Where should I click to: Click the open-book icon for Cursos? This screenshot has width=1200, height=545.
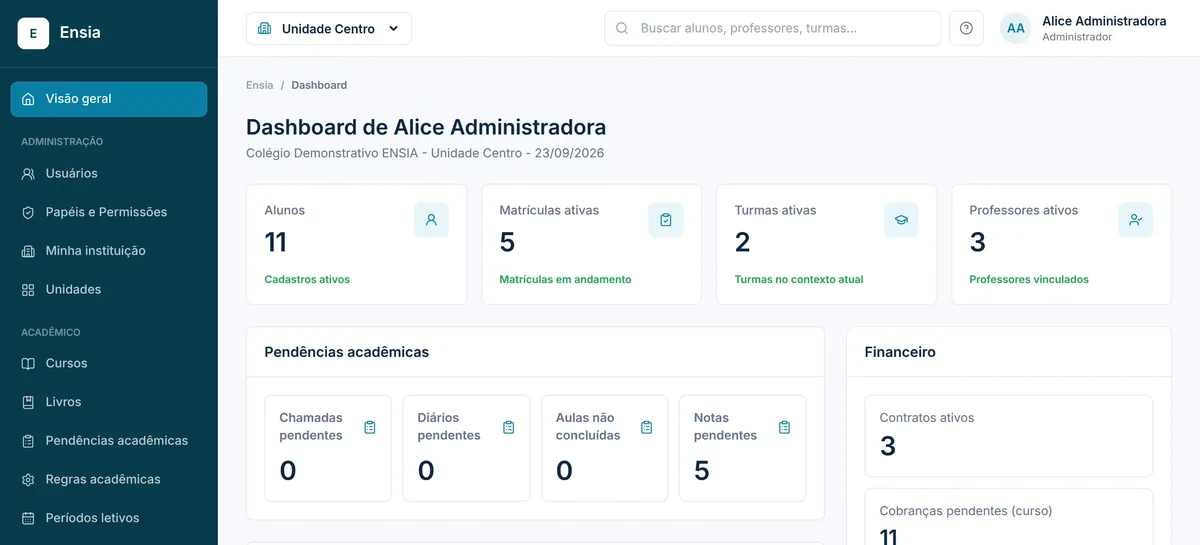click(x=28, y=363)
